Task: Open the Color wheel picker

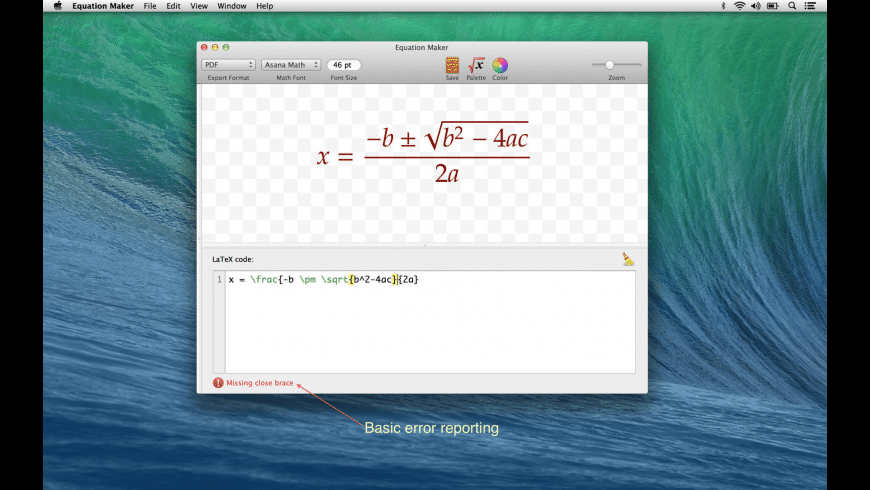Action: click(500, 65)
